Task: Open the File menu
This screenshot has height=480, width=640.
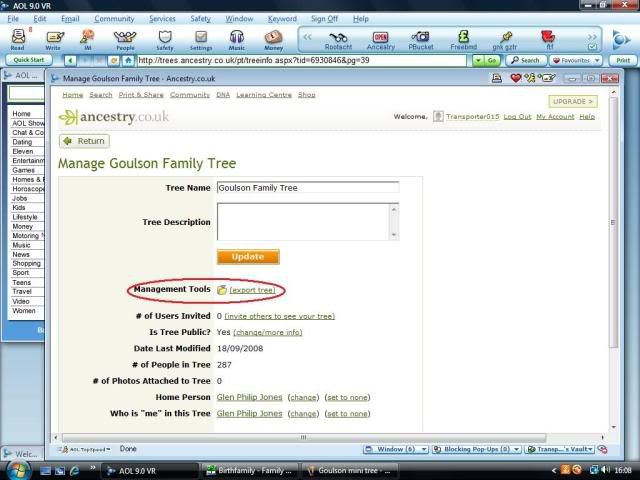Action: coord(13,19)
